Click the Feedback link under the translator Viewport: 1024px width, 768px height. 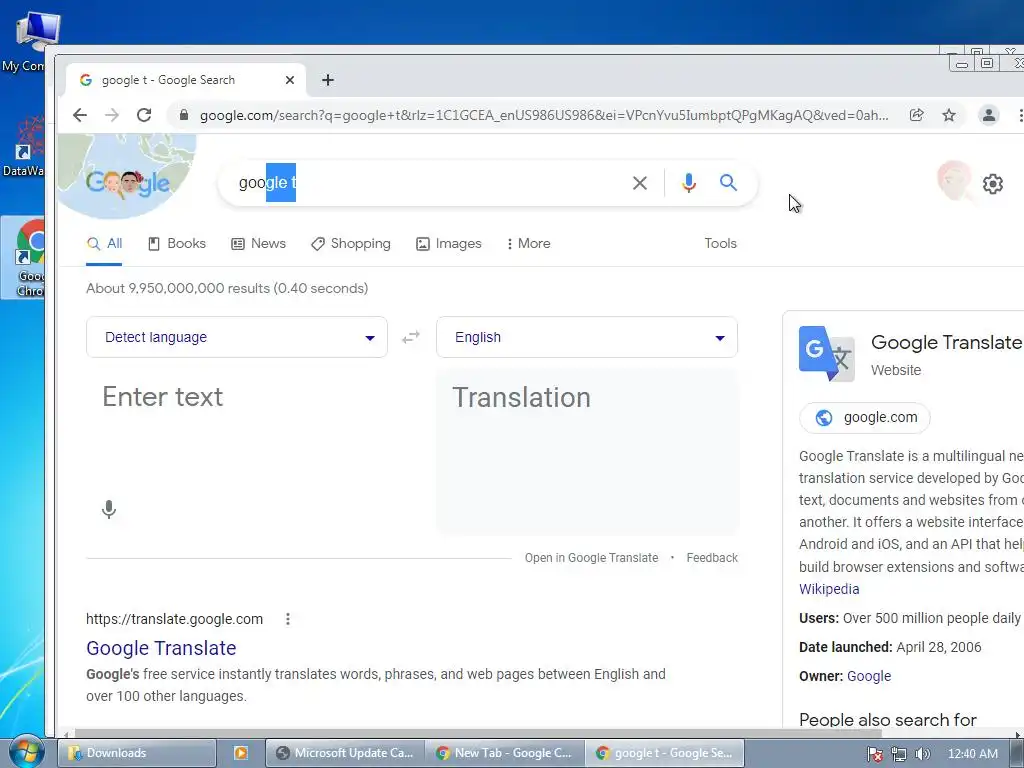click(x=712, y=558)
